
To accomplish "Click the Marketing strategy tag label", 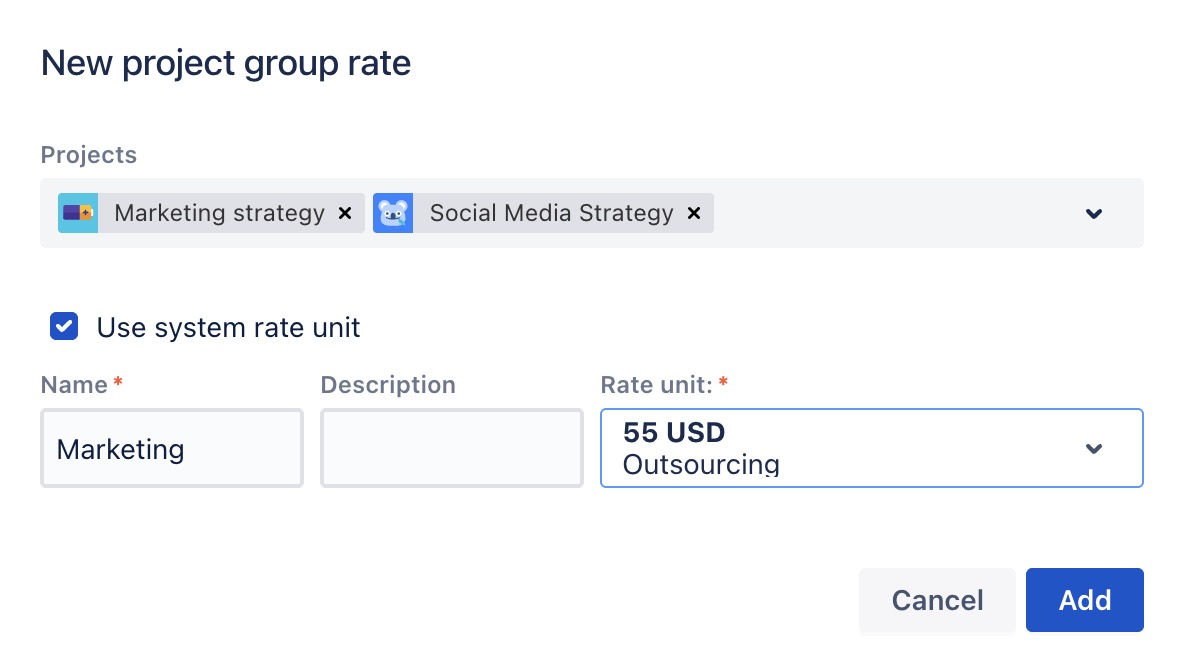I will tap(219, 213).
